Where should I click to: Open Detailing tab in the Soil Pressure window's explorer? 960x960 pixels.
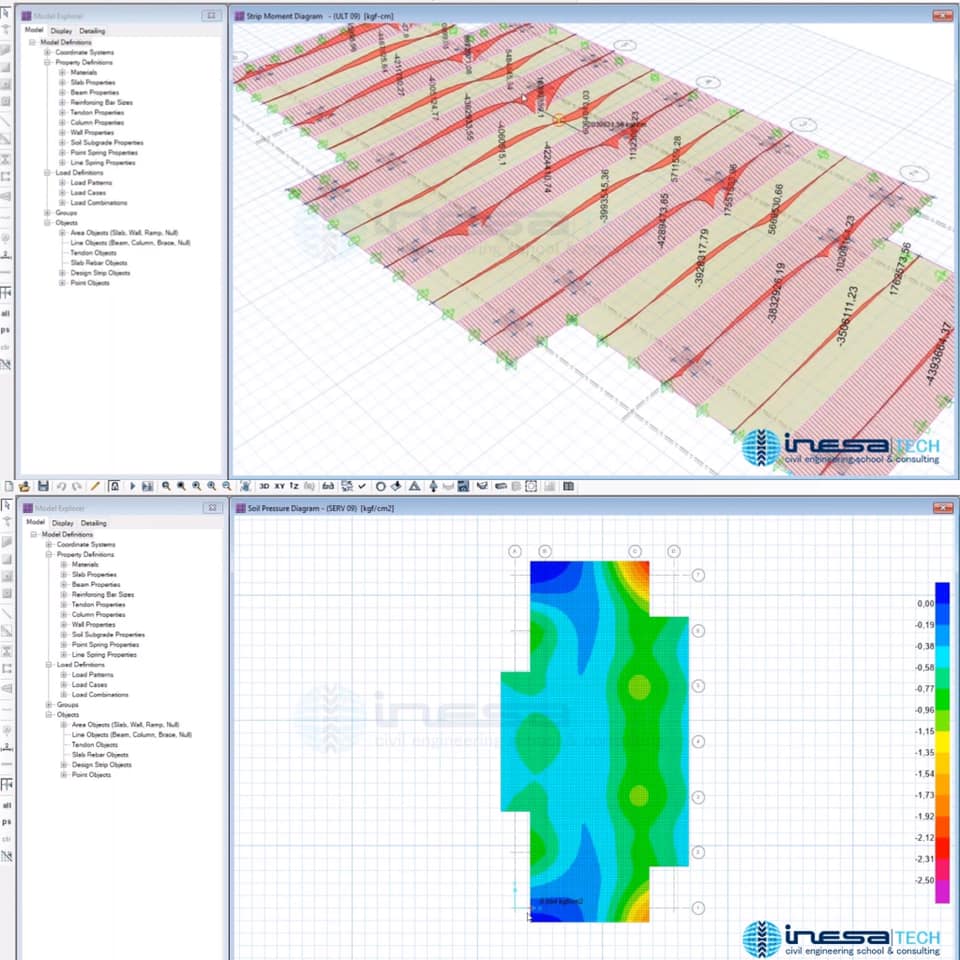click(94, 523)
